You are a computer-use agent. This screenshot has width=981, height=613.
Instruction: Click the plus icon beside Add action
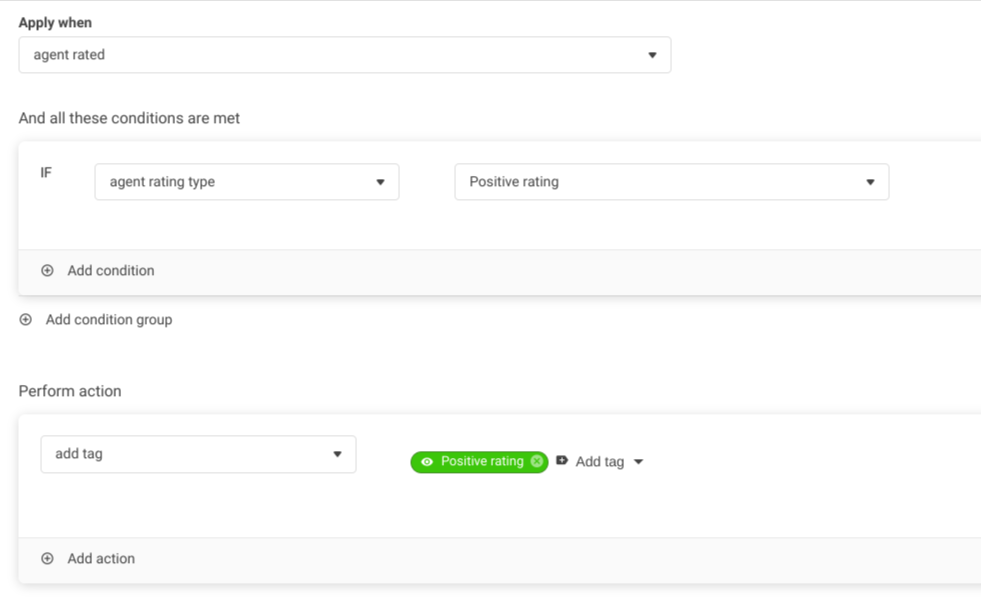(47, 559)
